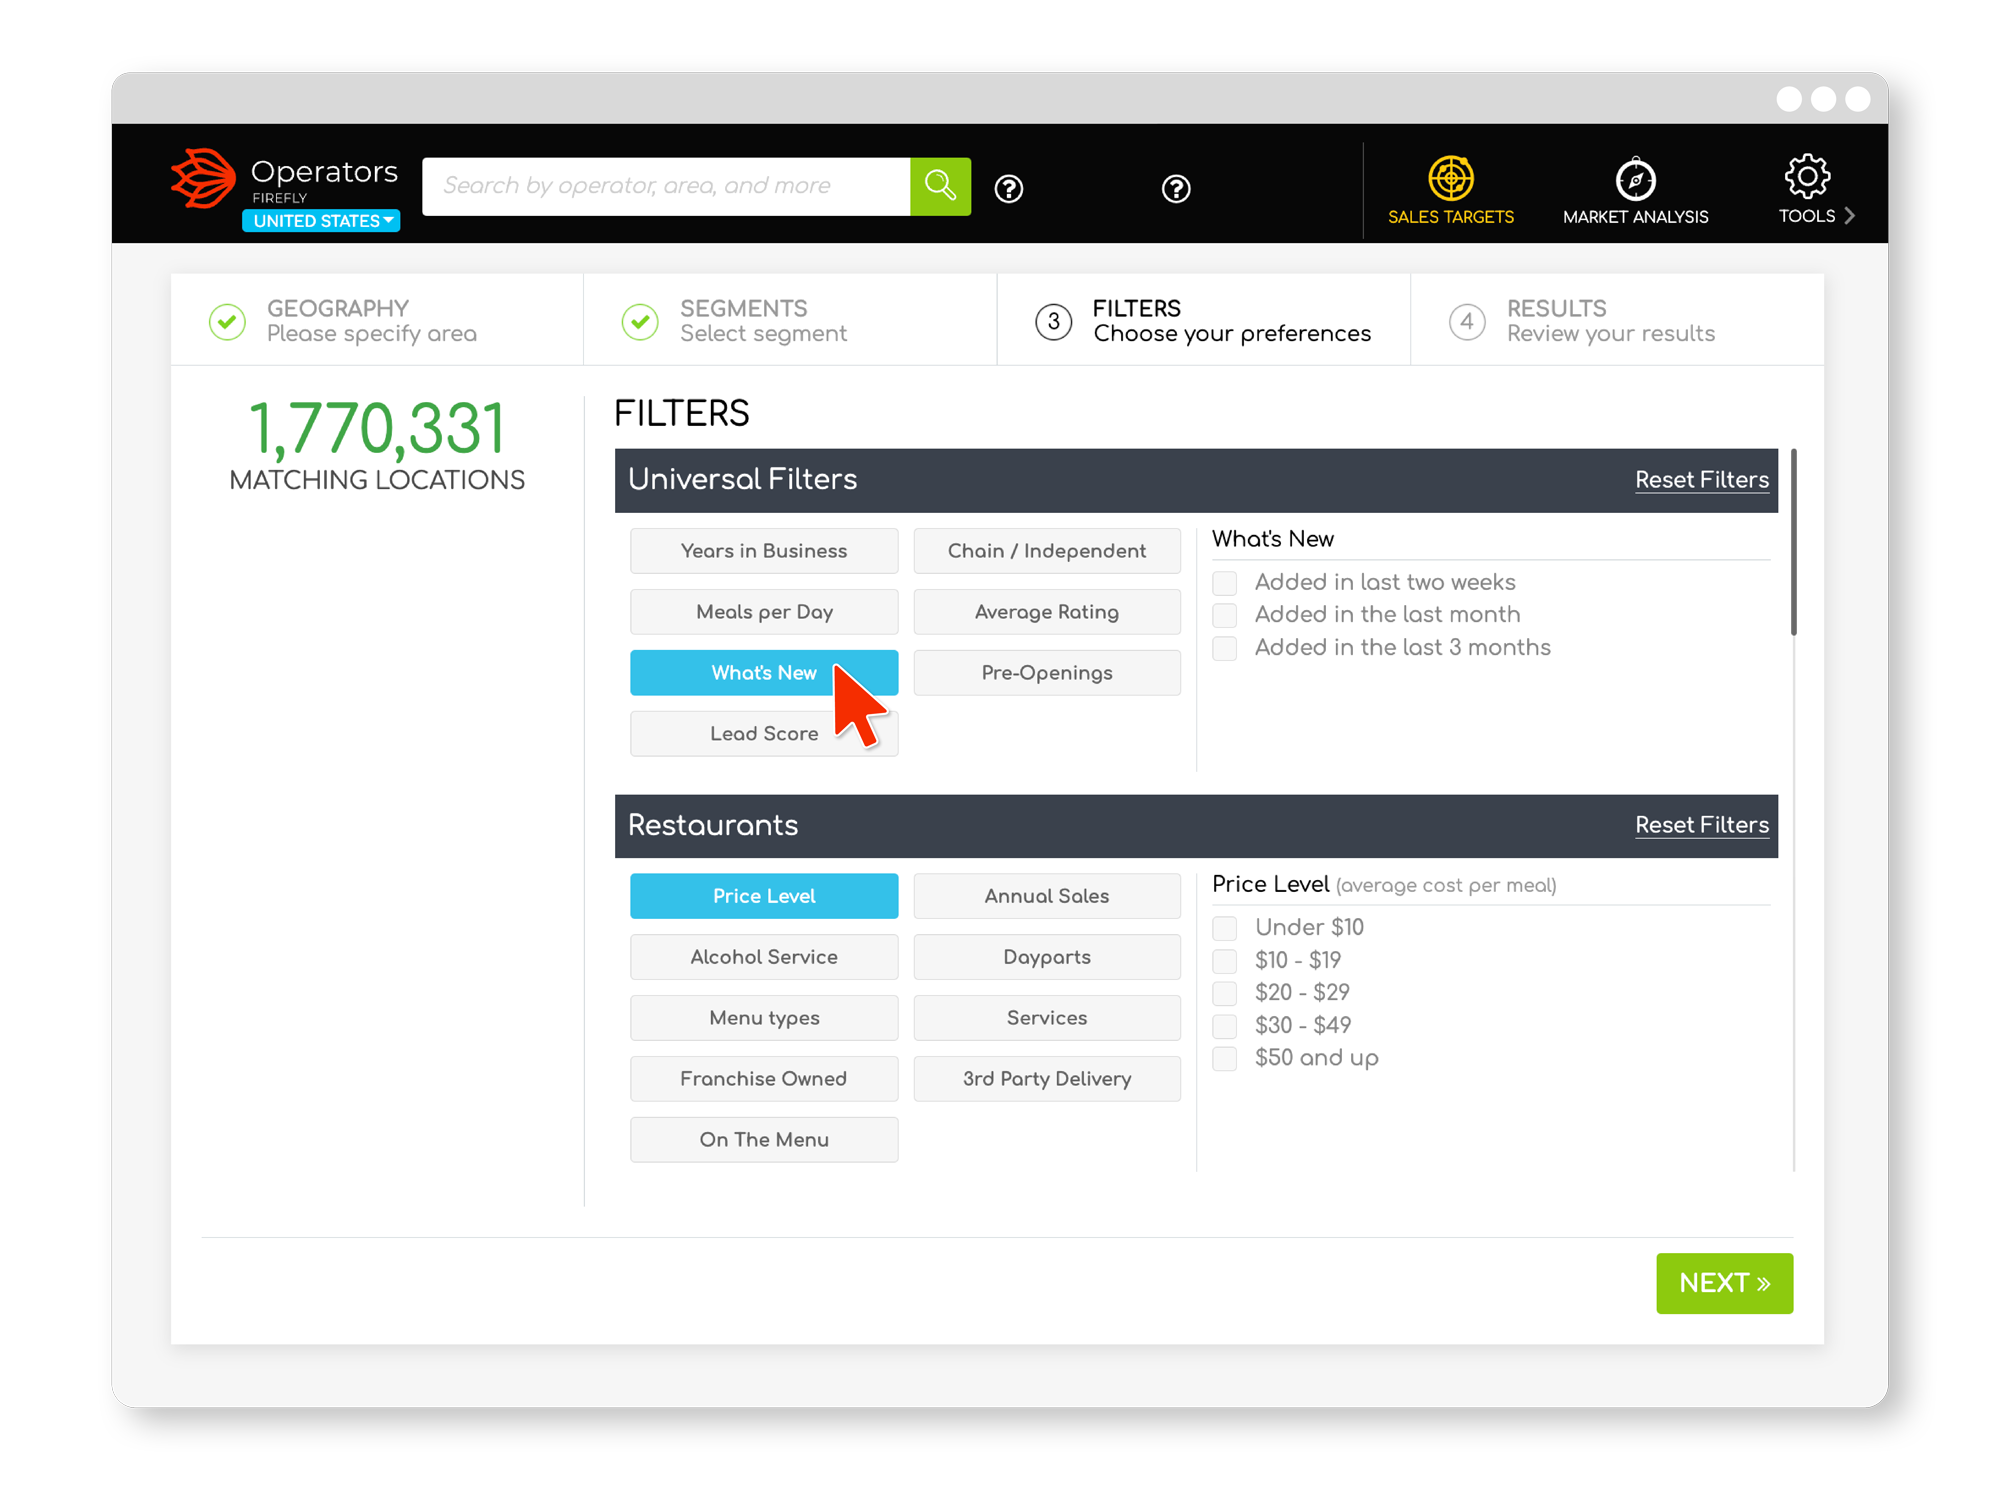Click the help question mark beside the search bar
The image size is (2000, 1506).
point(1008,188)
